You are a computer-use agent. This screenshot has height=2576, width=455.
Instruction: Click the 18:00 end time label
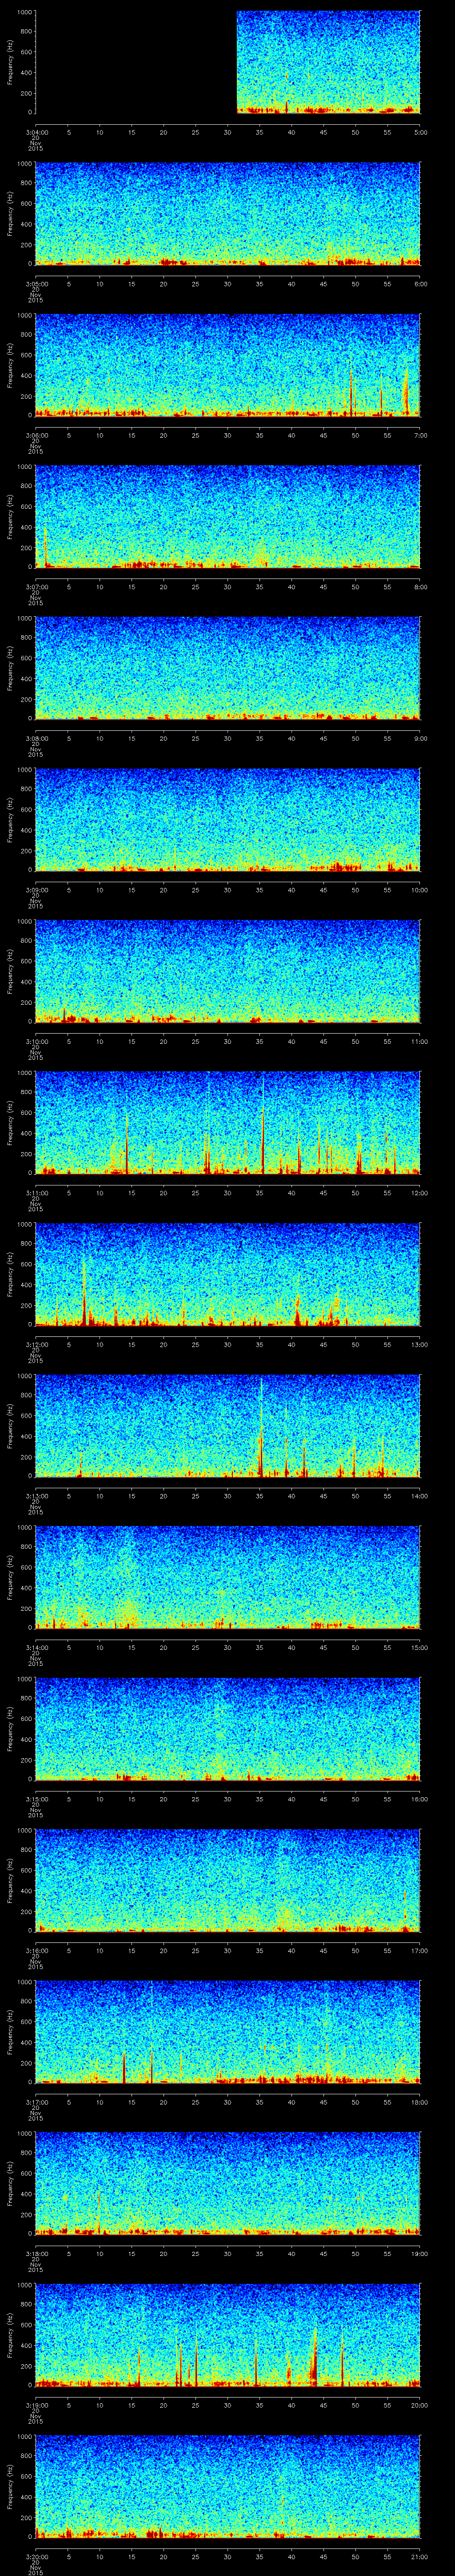[419, 2101]
